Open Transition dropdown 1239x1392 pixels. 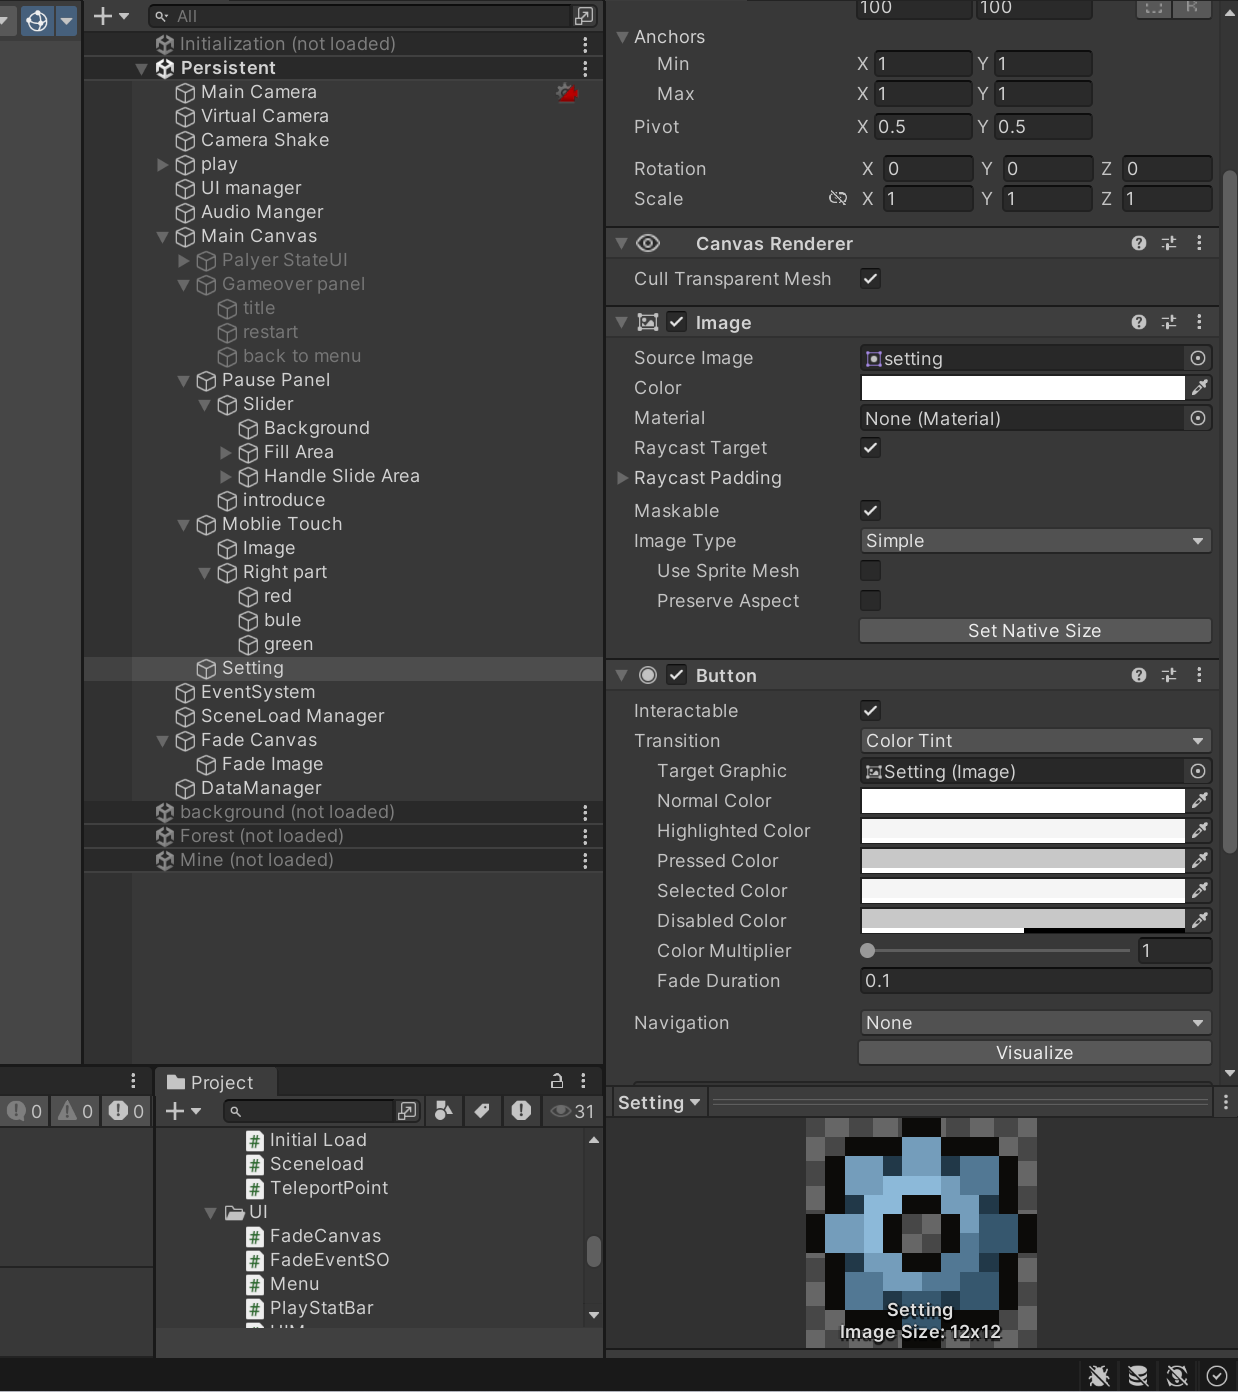[1035, 741]
